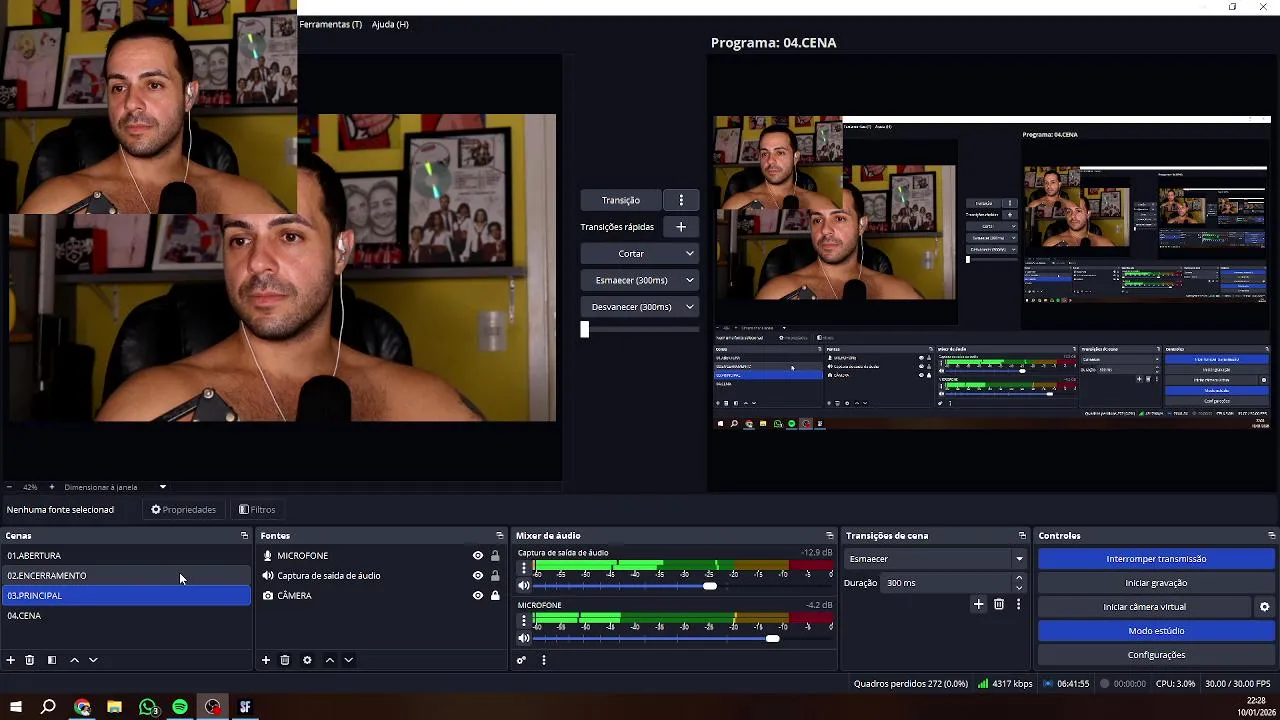This screenshot has width=1280, height=720.
Task: Click Iniciar gravação
Action: [x=1156, y=583]
